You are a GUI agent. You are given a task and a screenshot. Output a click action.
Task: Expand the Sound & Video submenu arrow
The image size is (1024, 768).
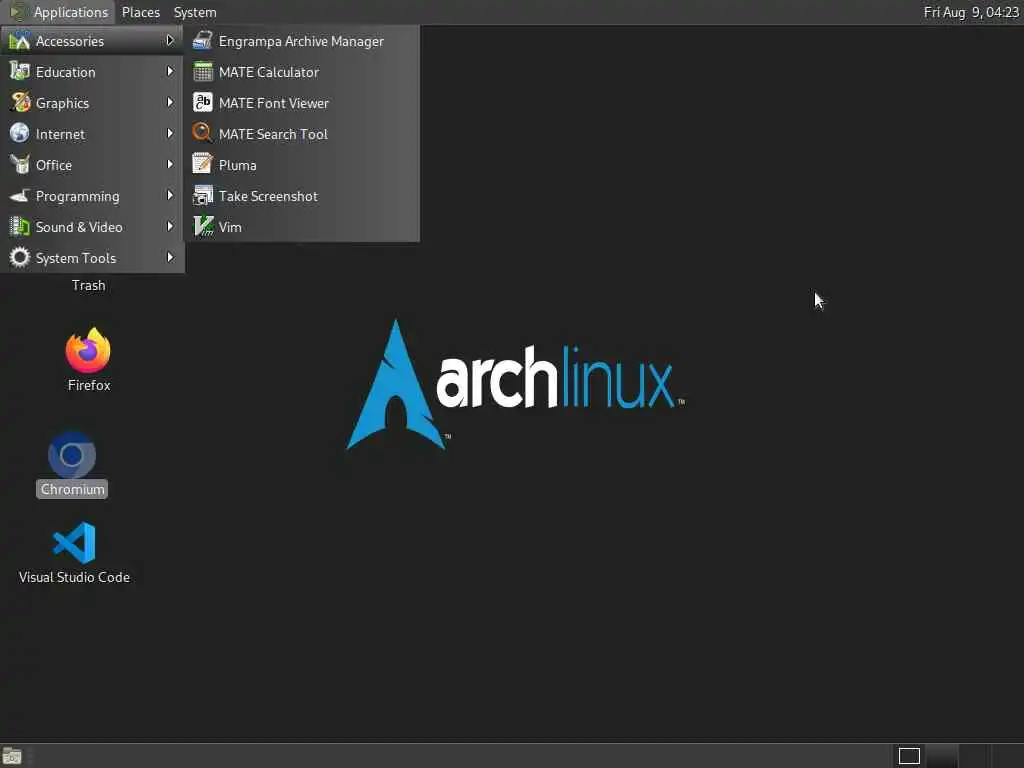pos(170,227)
